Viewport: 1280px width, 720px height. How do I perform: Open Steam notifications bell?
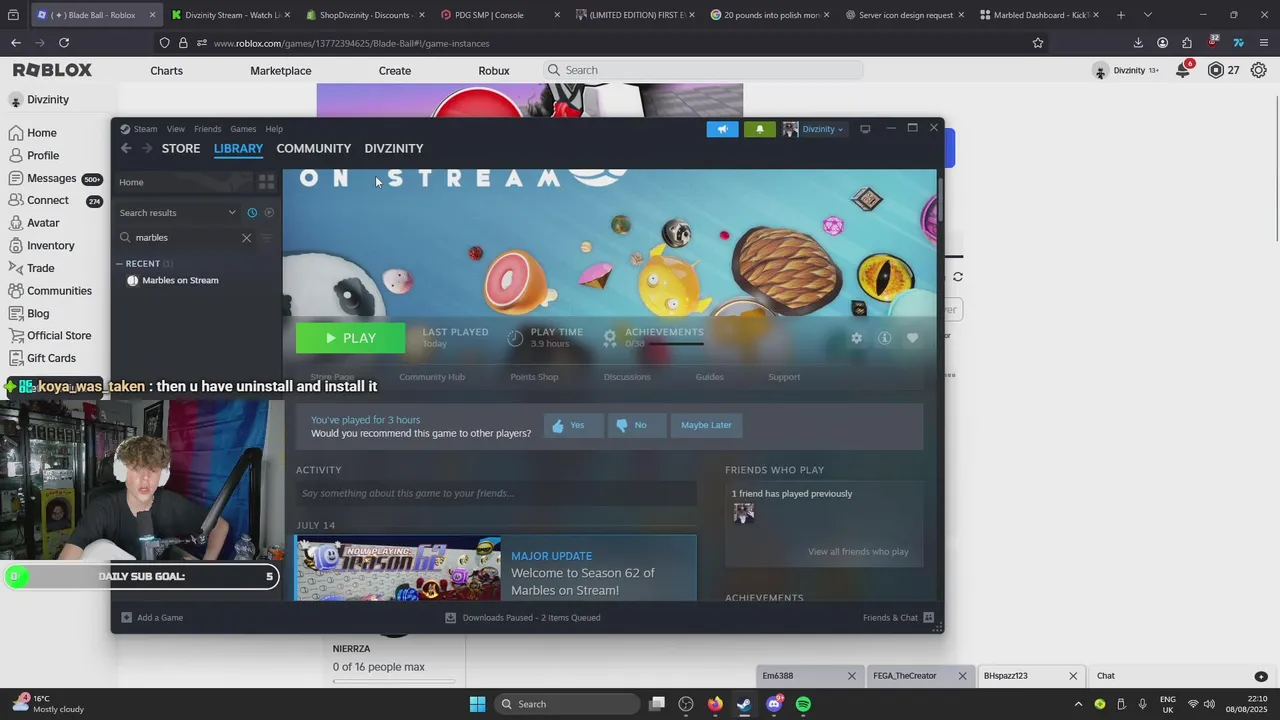coord(759,129)
